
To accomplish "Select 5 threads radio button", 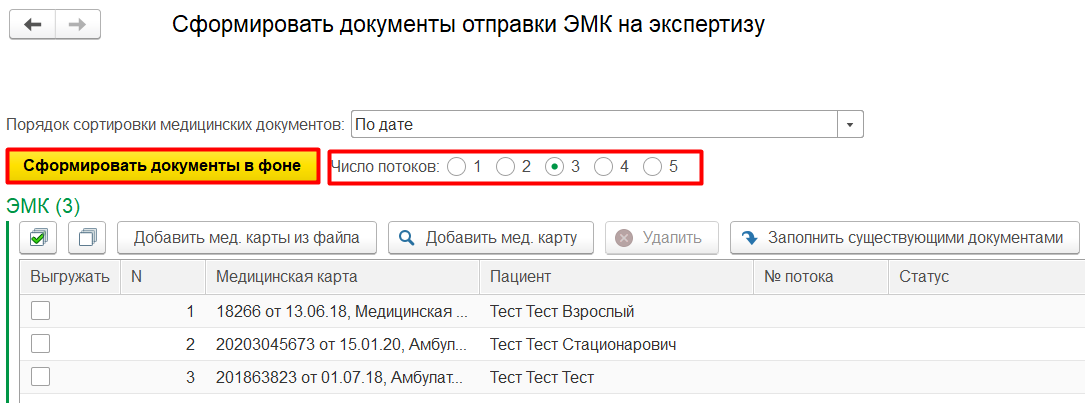I will click(x=653, y=167).
